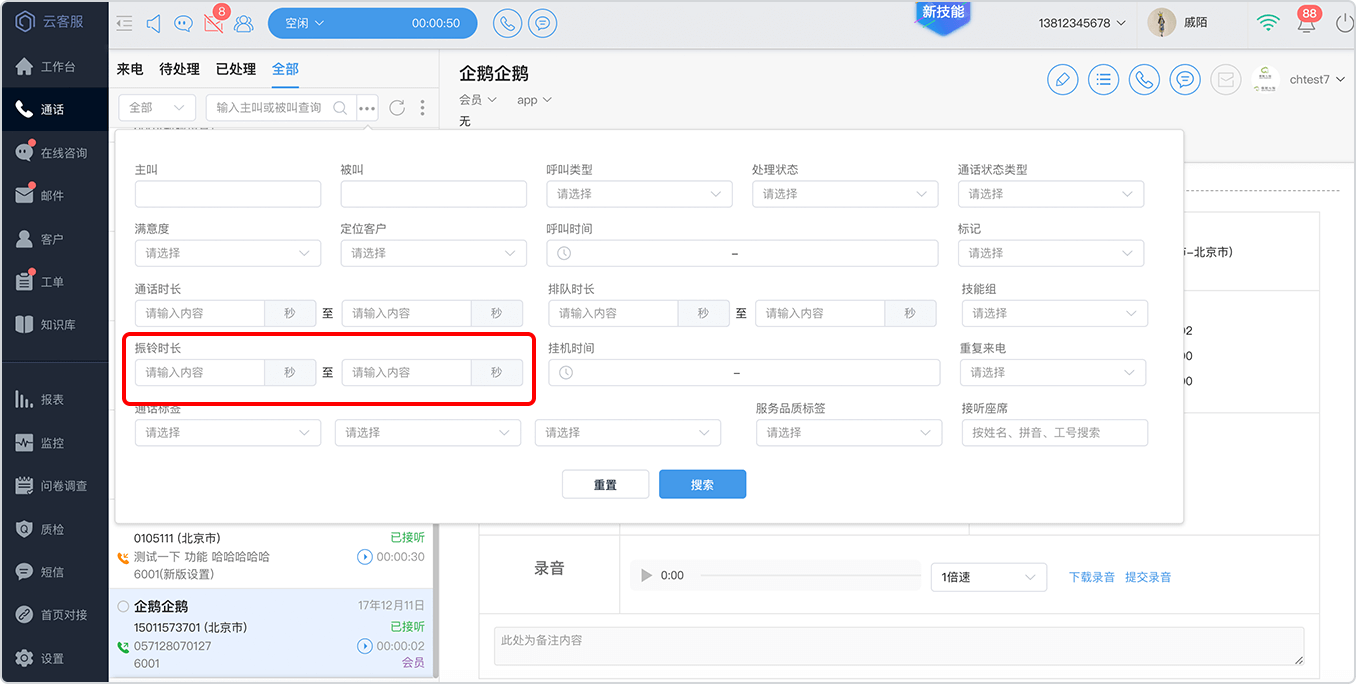Open 知识库 in the sidebar
This screenshot has height=684, width=1356.
(54, 325)
